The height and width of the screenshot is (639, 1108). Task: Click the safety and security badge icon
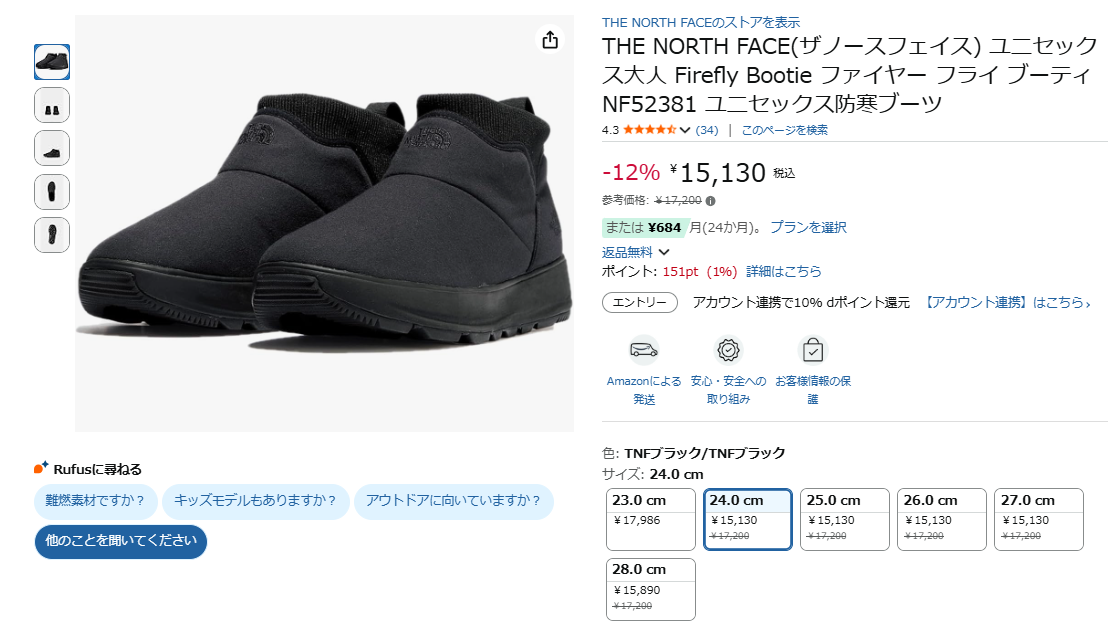729,350
